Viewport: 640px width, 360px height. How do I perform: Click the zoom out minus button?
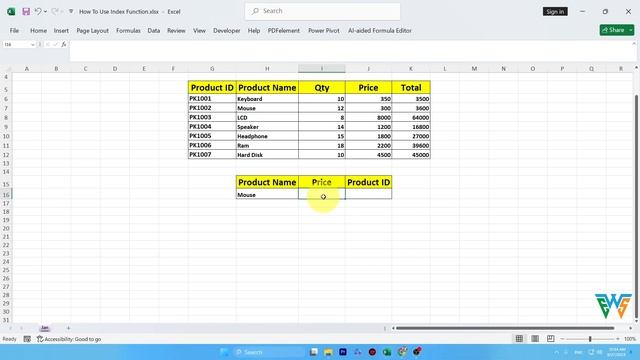coord(562,339)
